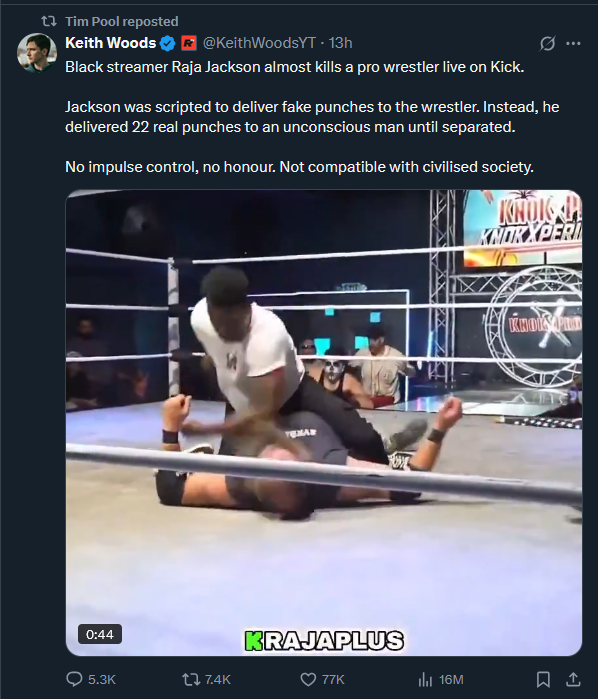Click the Keith Woods display name
Screen dimensions: 598x699
click(111, 43)
